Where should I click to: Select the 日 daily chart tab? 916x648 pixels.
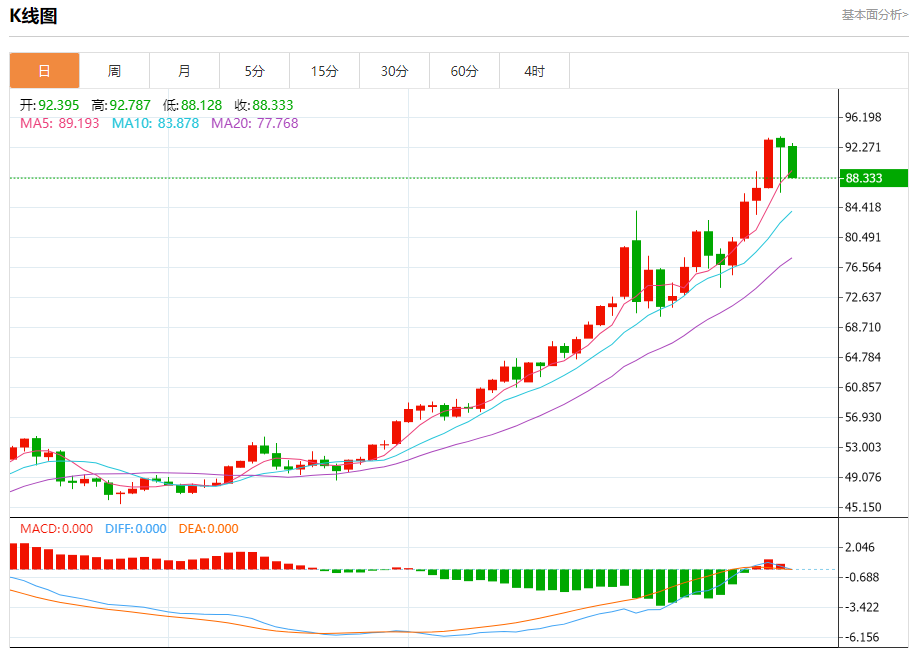click(x=44, y=71)
